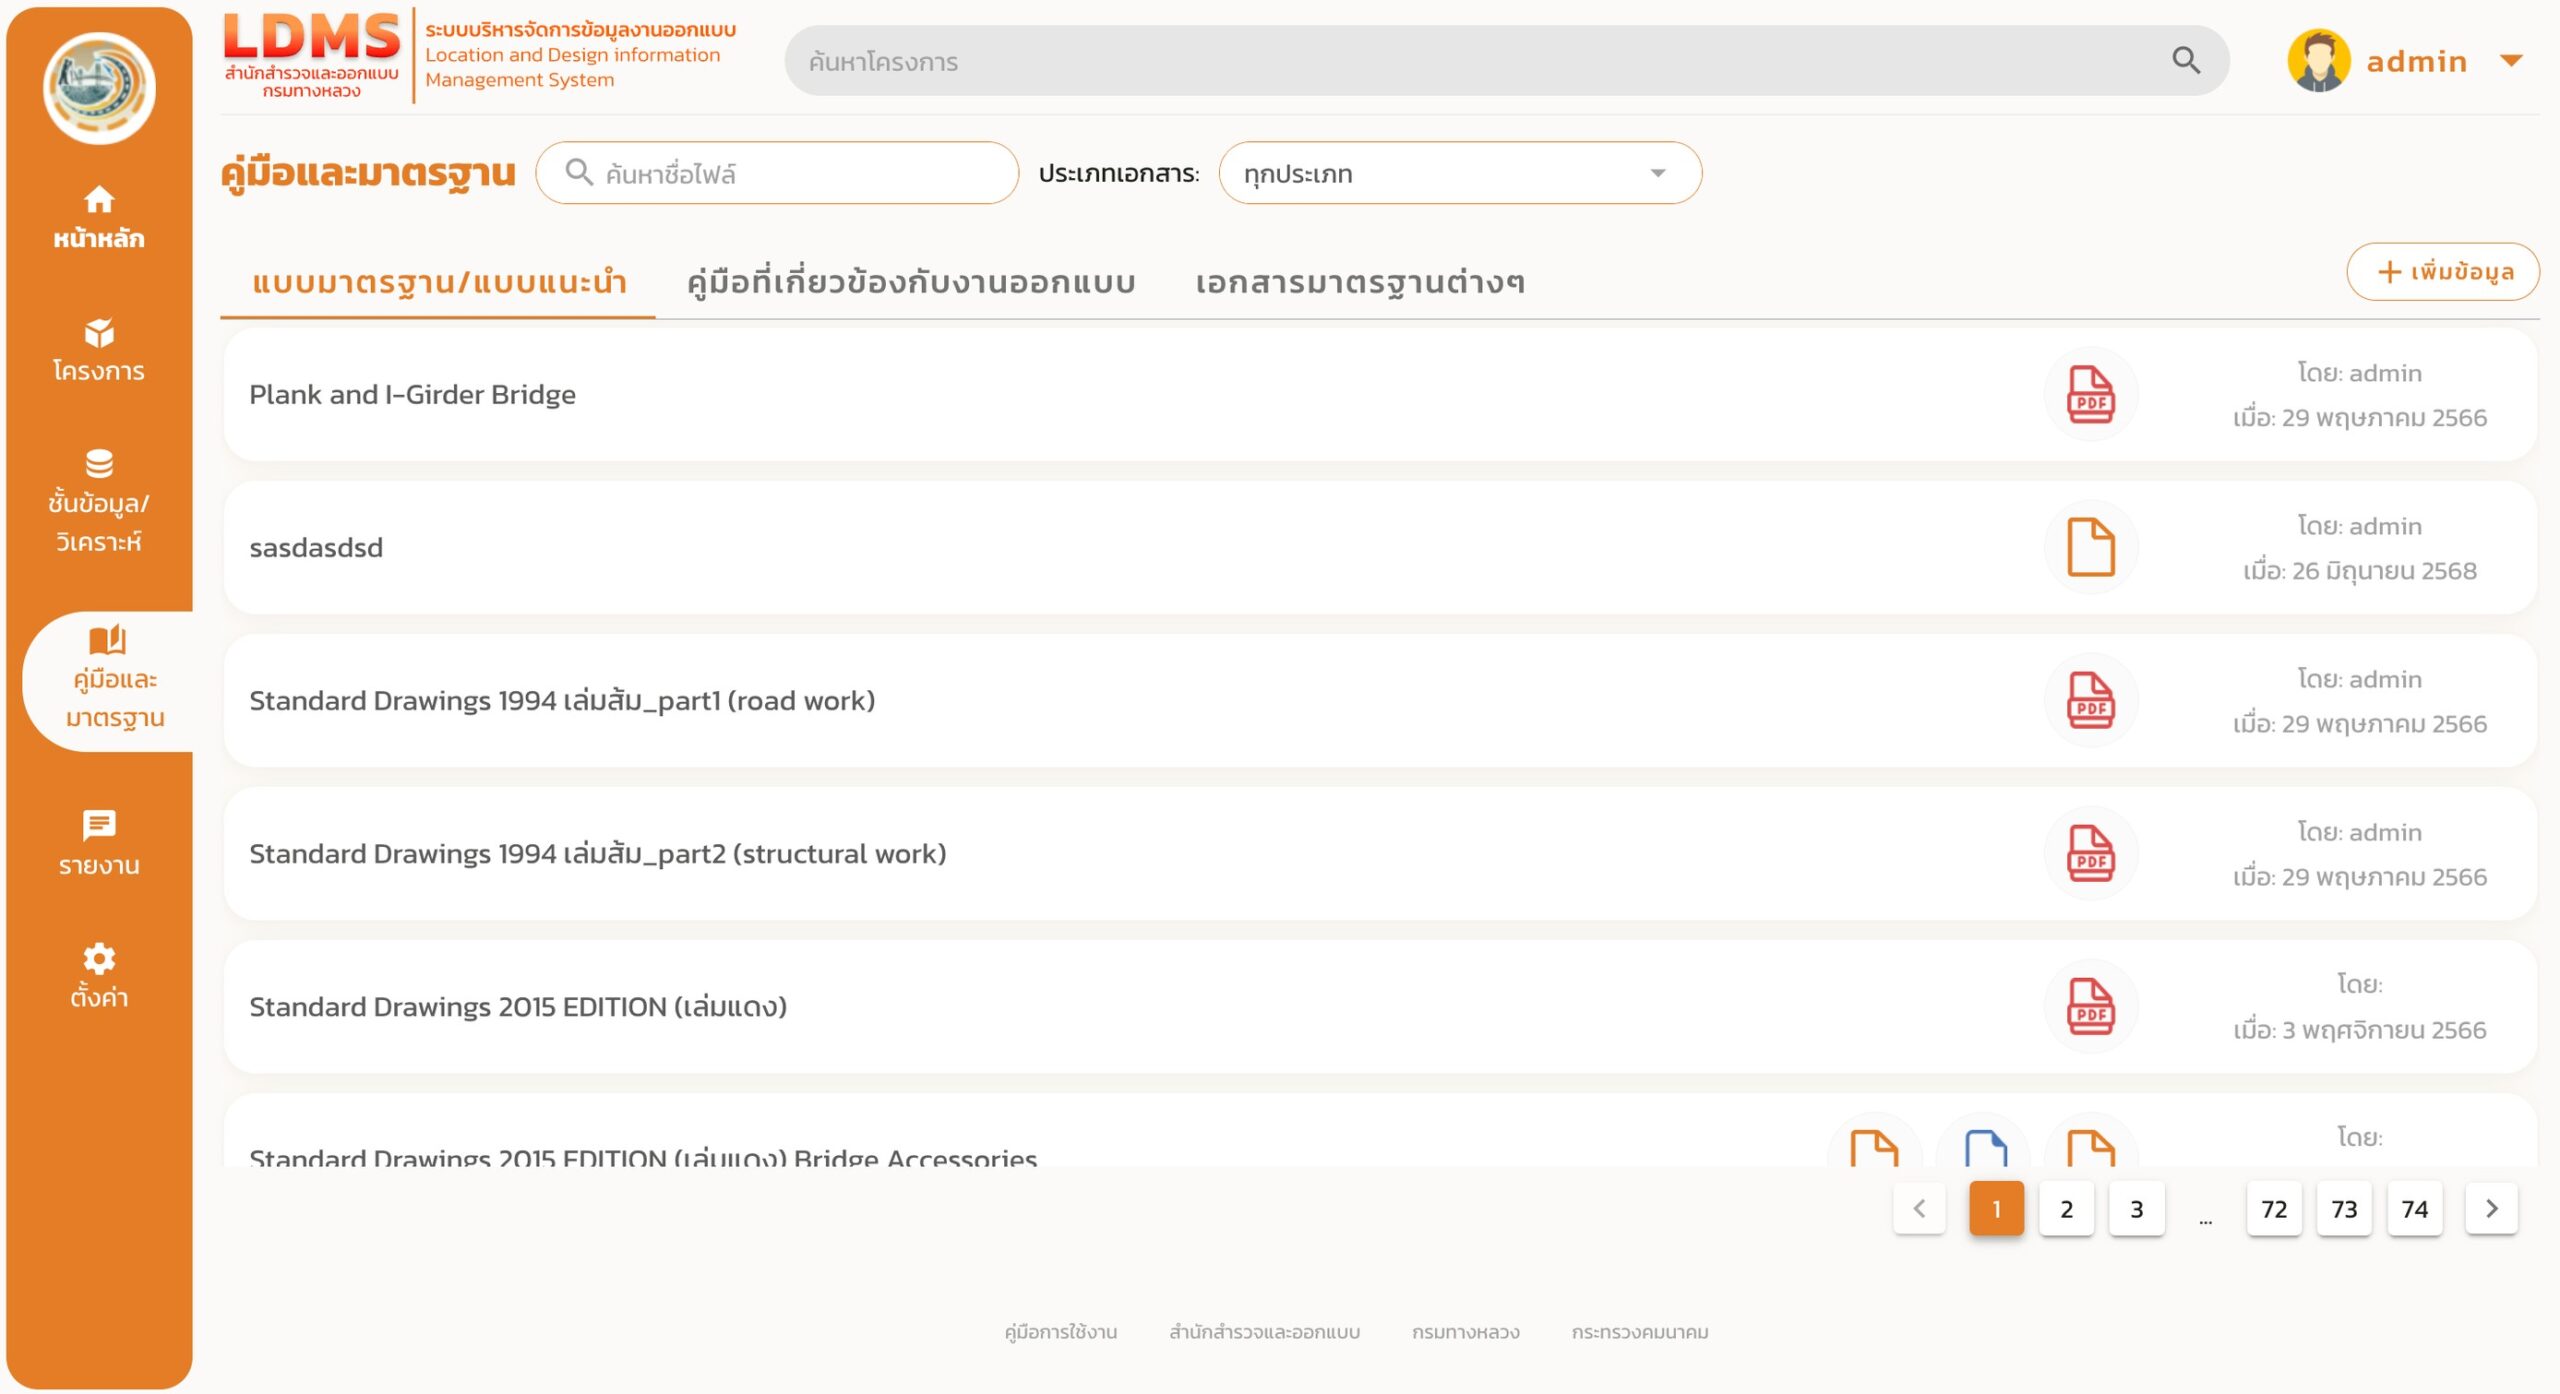2560x1394 pixels.
Task: Open the กรมทางหลวง footer link
Action: [1466, 1332]
